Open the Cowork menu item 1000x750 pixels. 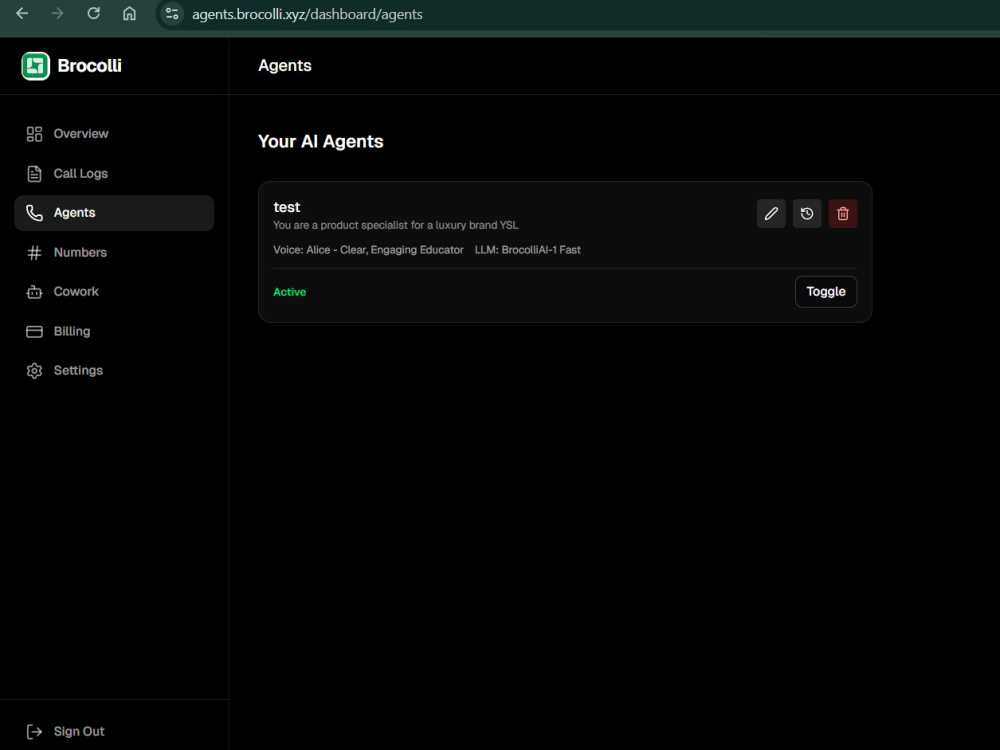114,292
